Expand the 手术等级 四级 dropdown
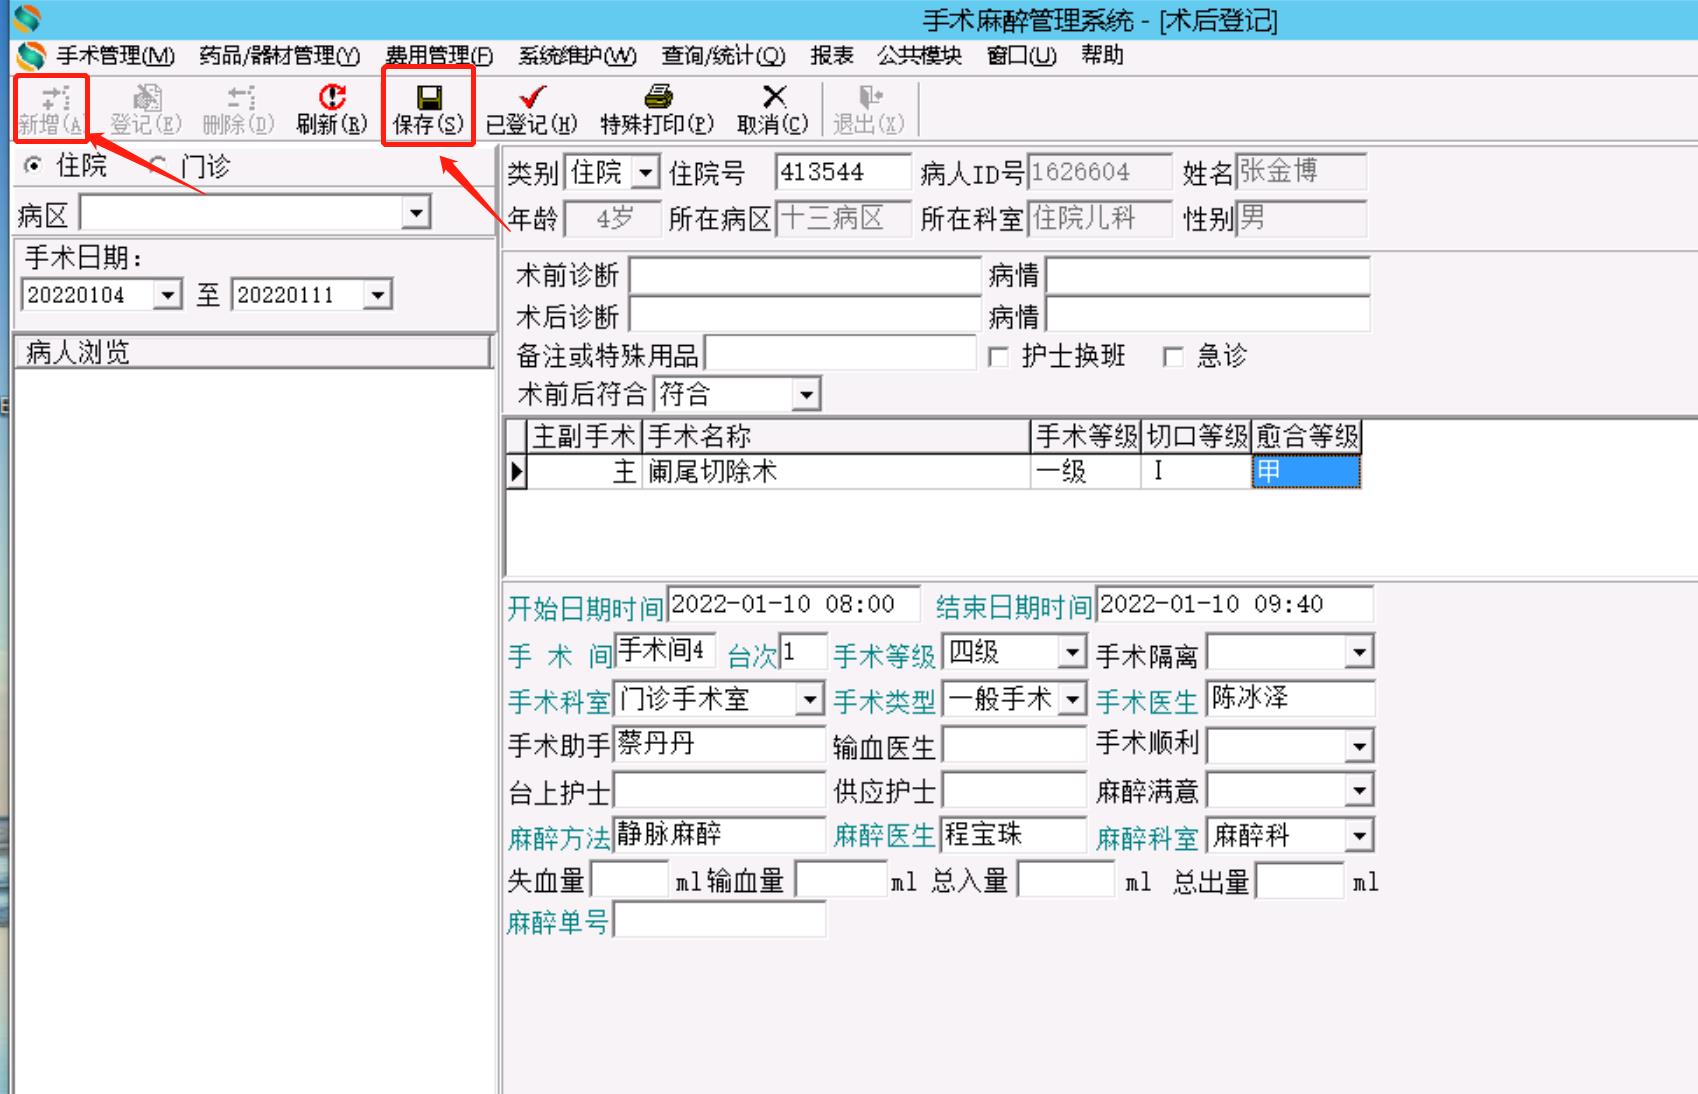Image resolution: width=1698 pixels, height=1094 pixels. tap(1072, 653)
